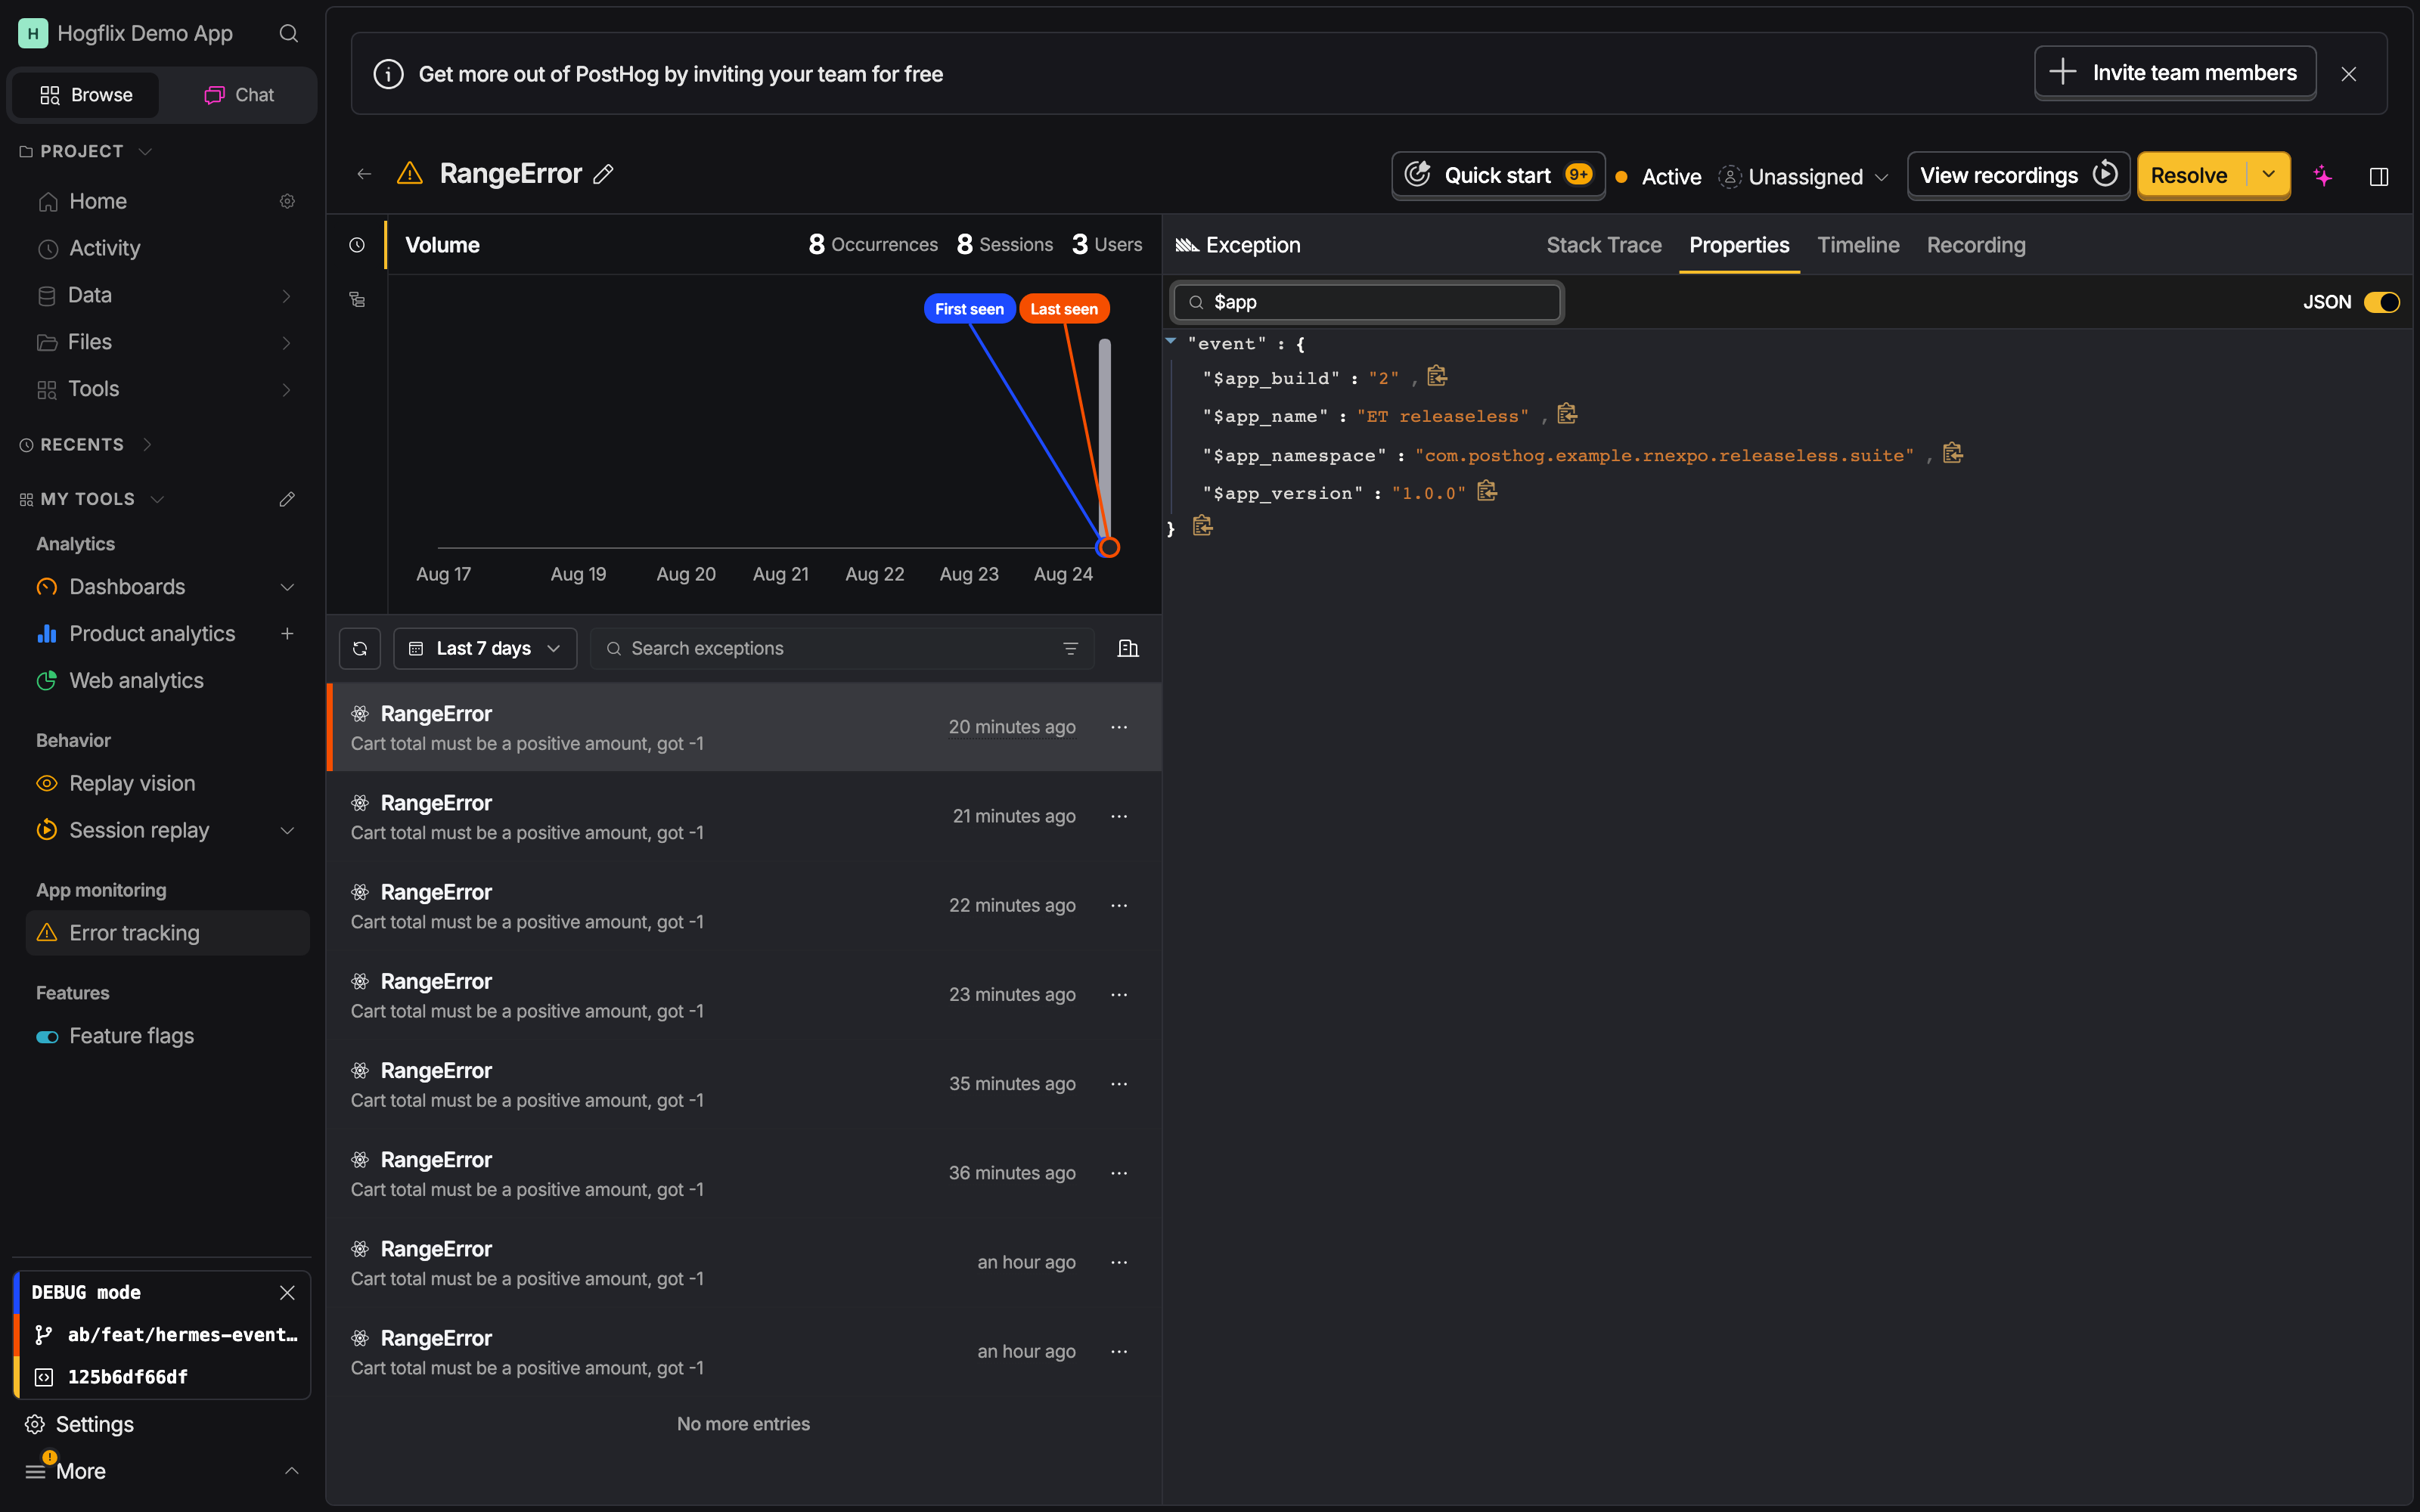
Task: Open Quick start
Action: [1498, 175]
